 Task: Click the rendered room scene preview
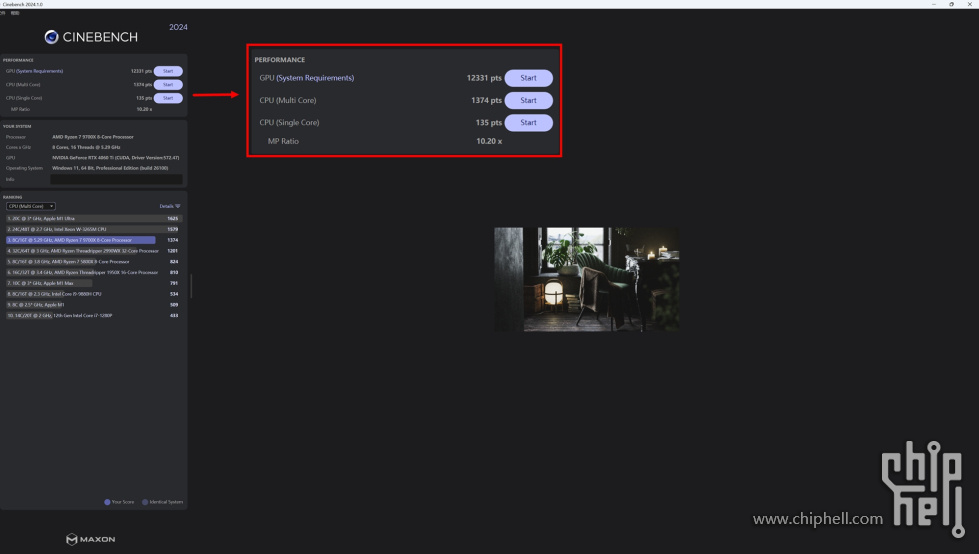(587, 279)
